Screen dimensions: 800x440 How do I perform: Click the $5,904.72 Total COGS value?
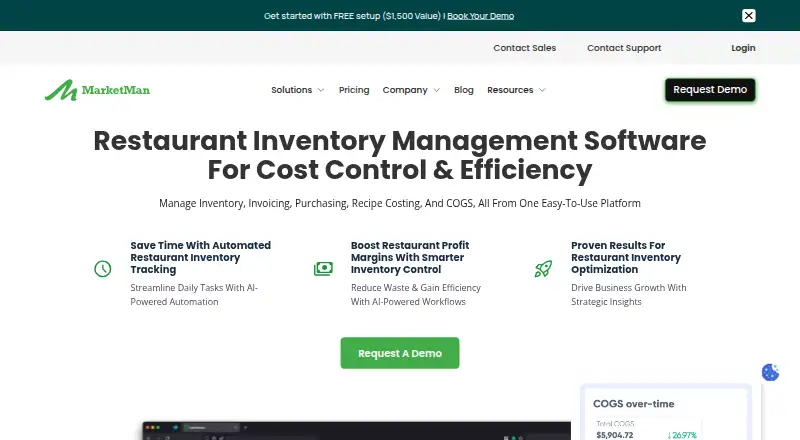pyautogui.click(x=615, y=435)
